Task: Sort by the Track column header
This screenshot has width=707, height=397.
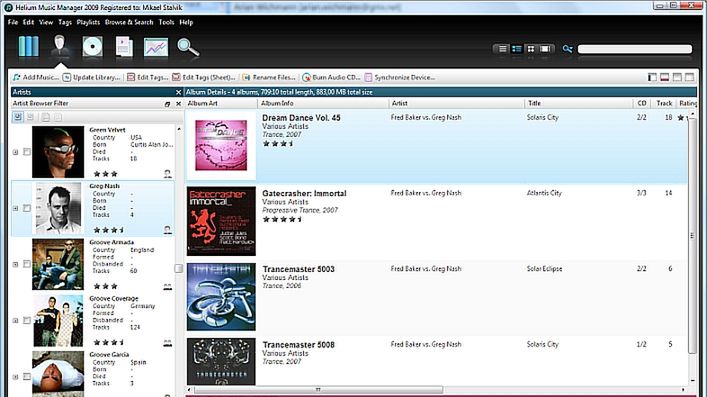Action: 664,103
